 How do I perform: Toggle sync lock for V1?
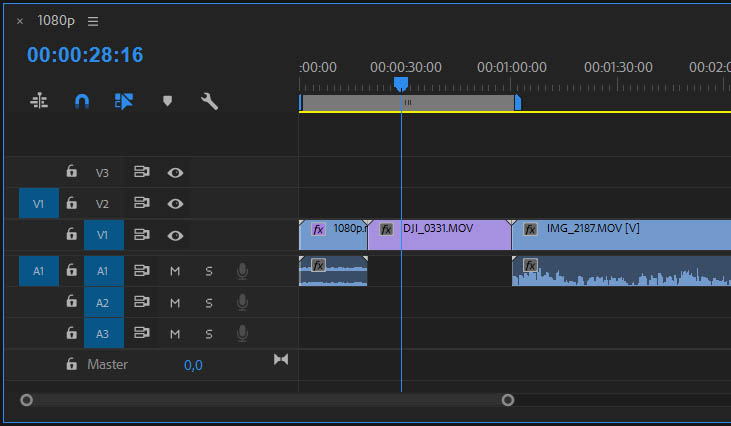[x=141, y=234]
